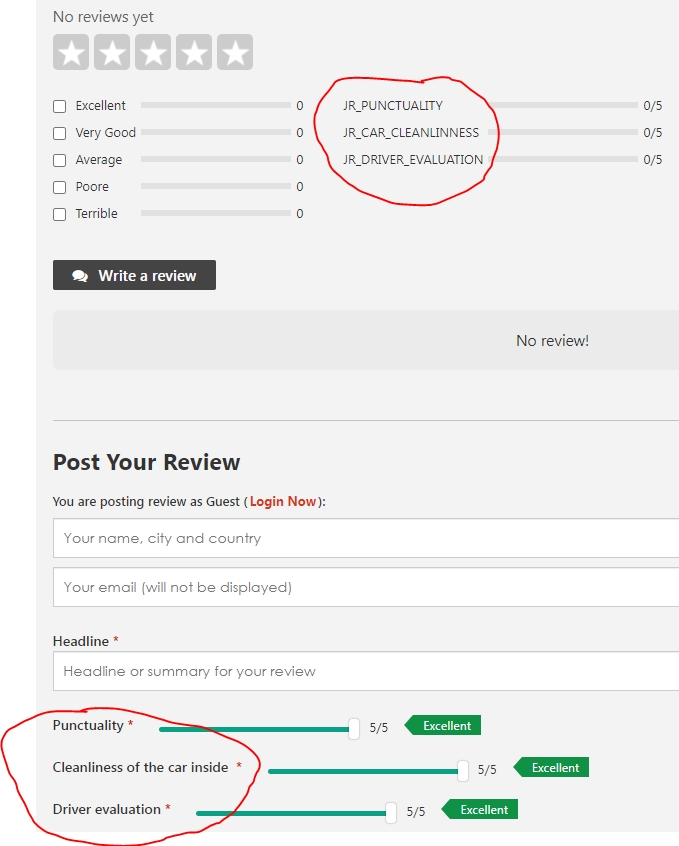Screen dimensions: 679x846
Task: Click the Headline summary text field
Action: click(x=366, y=671)
